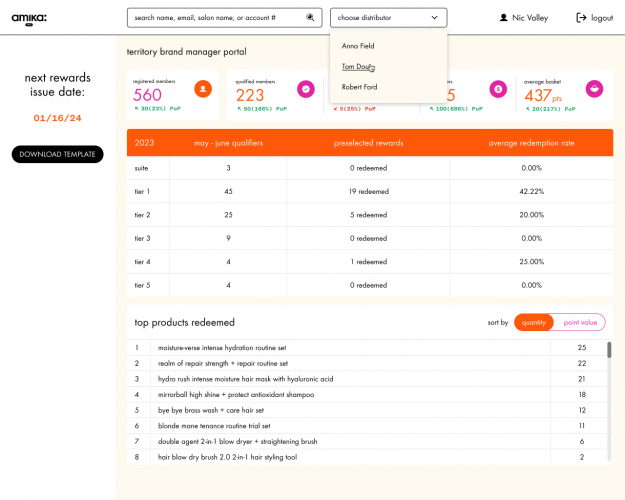Select Robert Ford from distributor list
Image resolution: width=625 pixels, height=500 pixels.
tap(359, 87)
